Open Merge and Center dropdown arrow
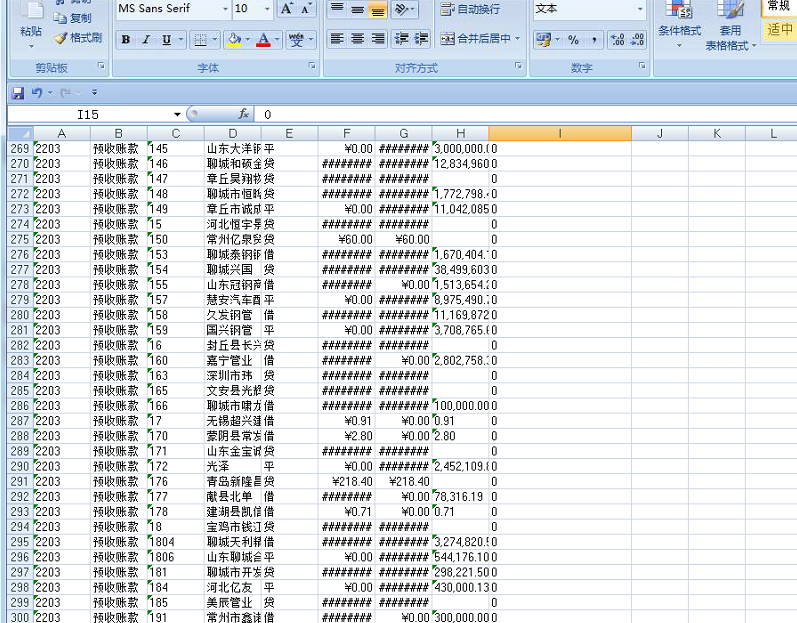This screenshot has height=623, width=797. click(x=517, y=39)
